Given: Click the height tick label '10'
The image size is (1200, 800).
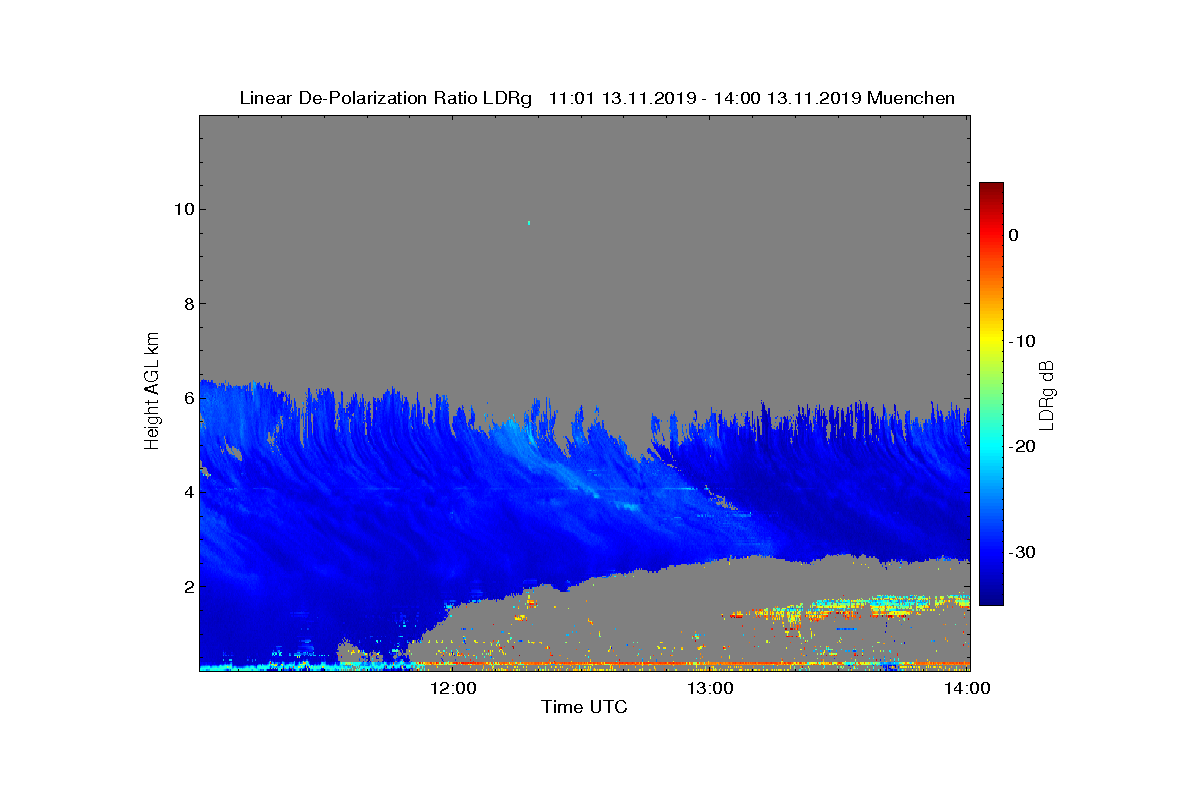Looking at the screenshot, I should 184,209.
